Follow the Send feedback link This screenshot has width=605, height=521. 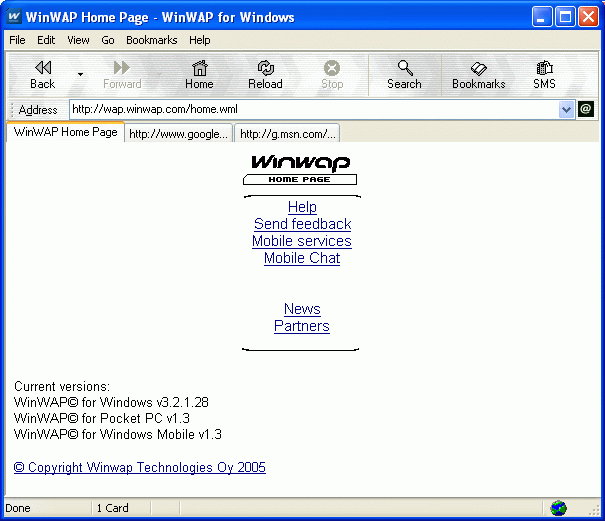point(302,224)
